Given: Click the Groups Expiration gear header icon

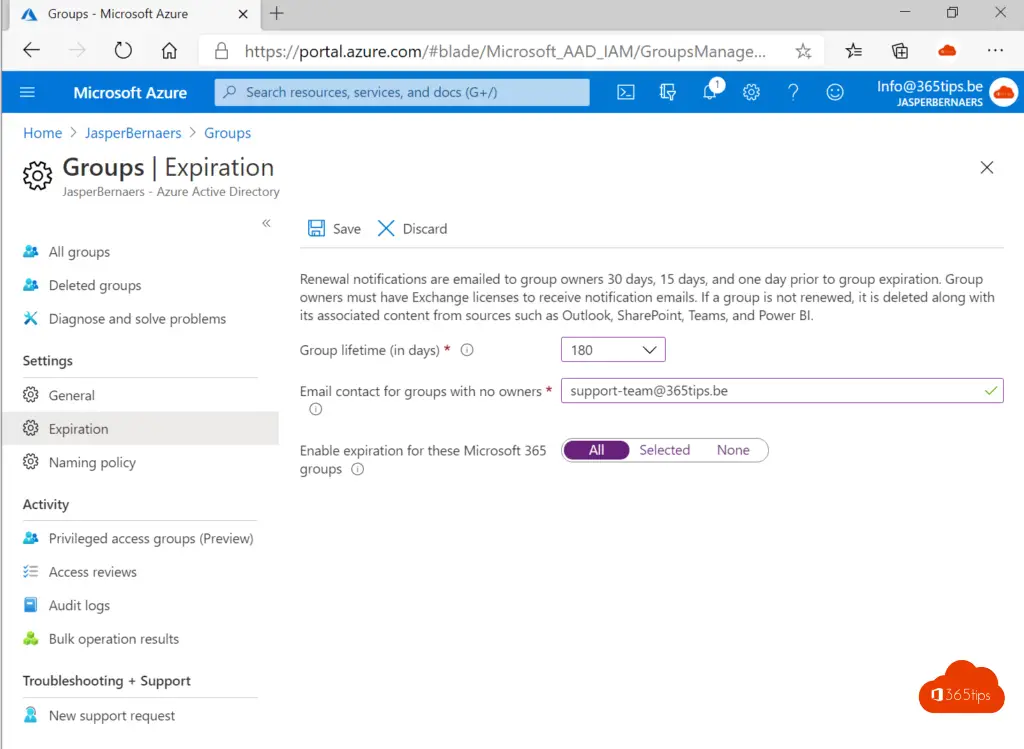Looking at the screenshot, I should coord(37,175).
